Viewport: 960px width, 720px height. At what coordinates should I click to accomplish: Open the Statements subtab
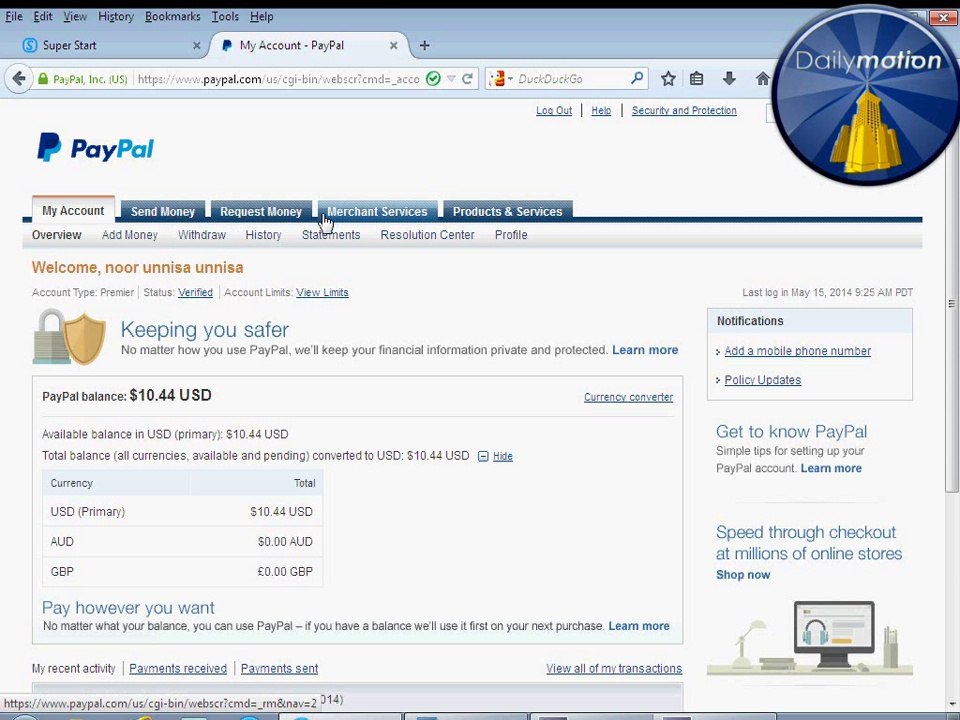331,235
